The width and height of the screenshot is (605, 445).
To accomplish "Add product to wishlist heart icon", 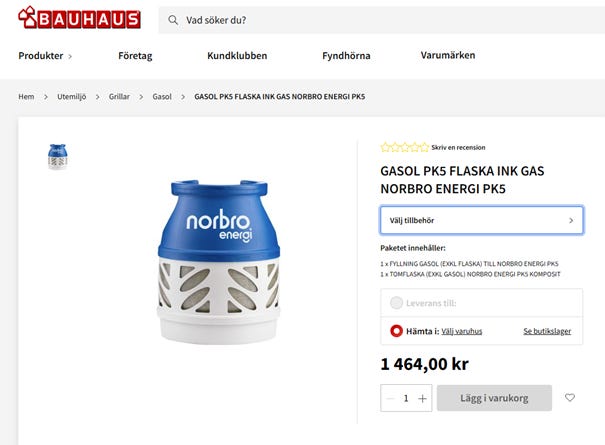I will coord(570,398).
